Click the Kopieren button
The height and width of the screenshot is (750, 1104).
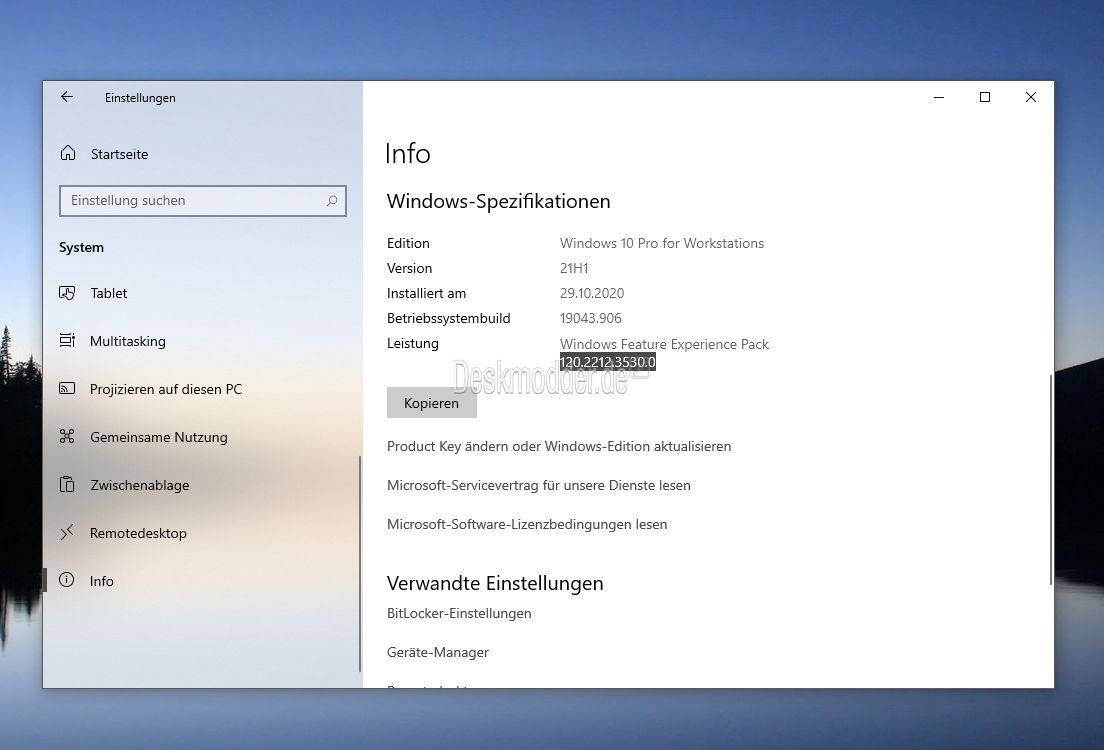click(x=432, y=403)
